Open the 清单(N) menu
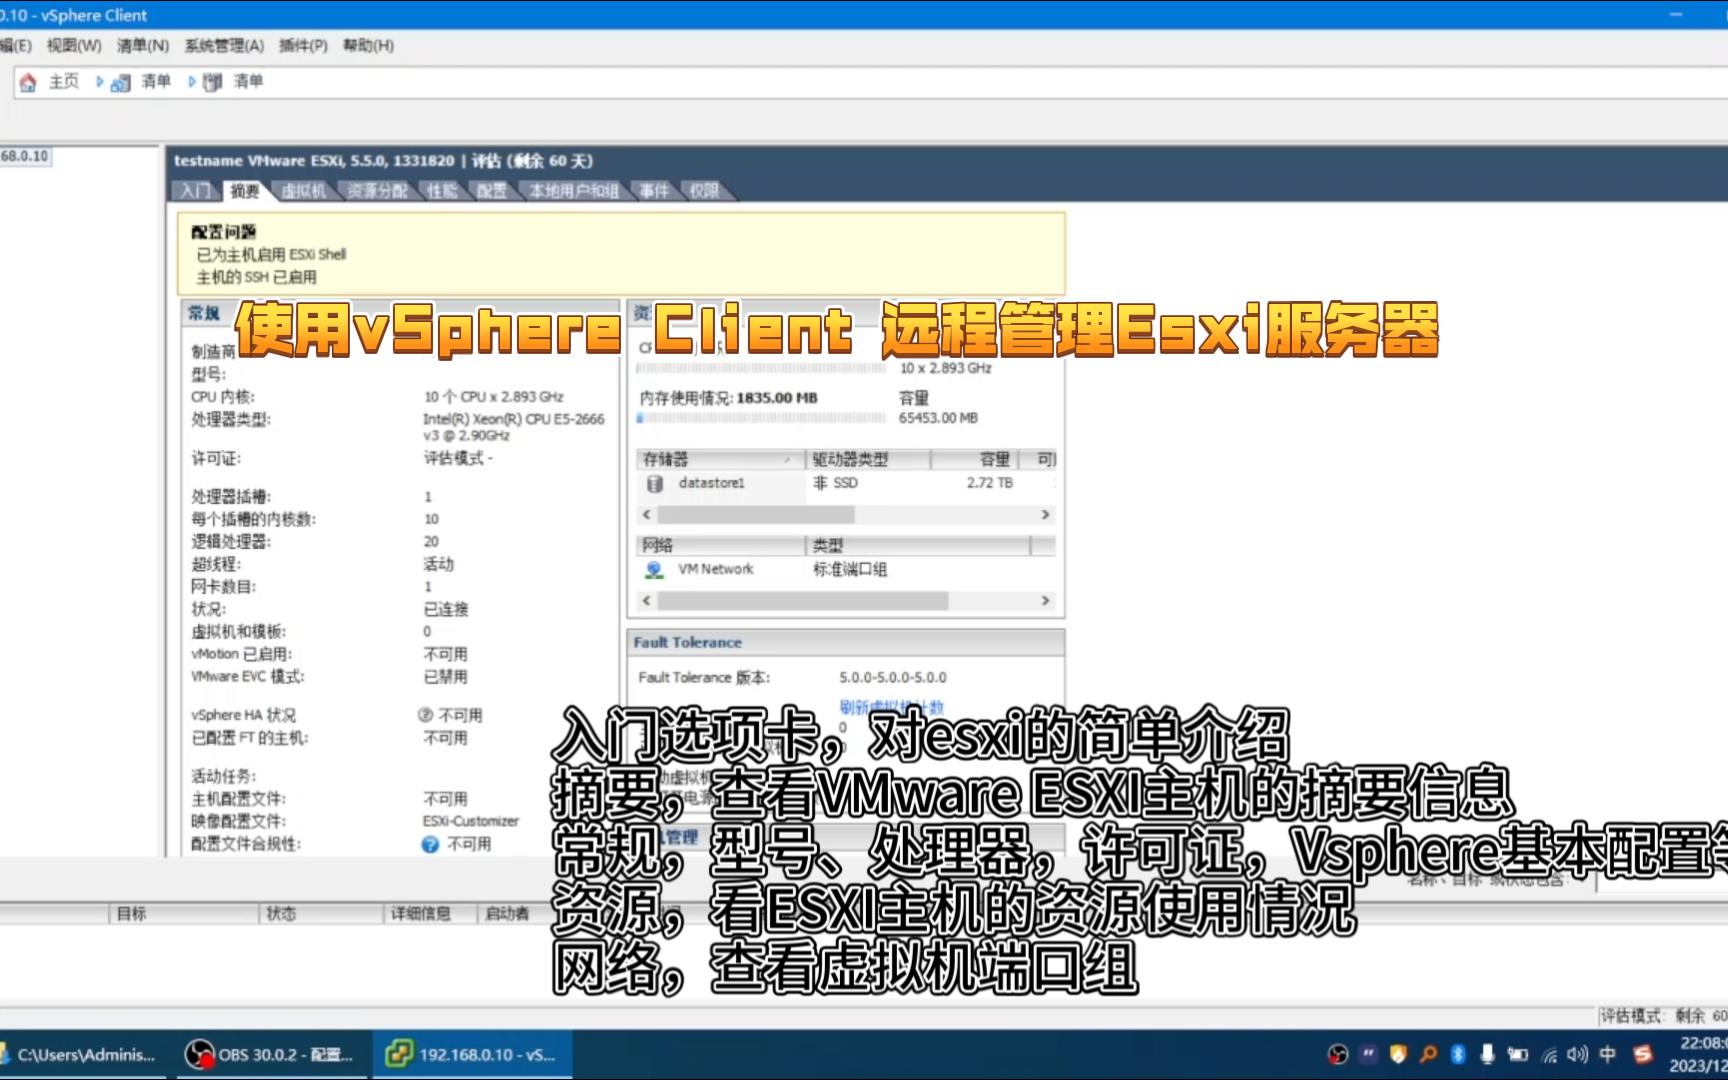Viewport: 1728px width, 1080px height. pos(143,46)
